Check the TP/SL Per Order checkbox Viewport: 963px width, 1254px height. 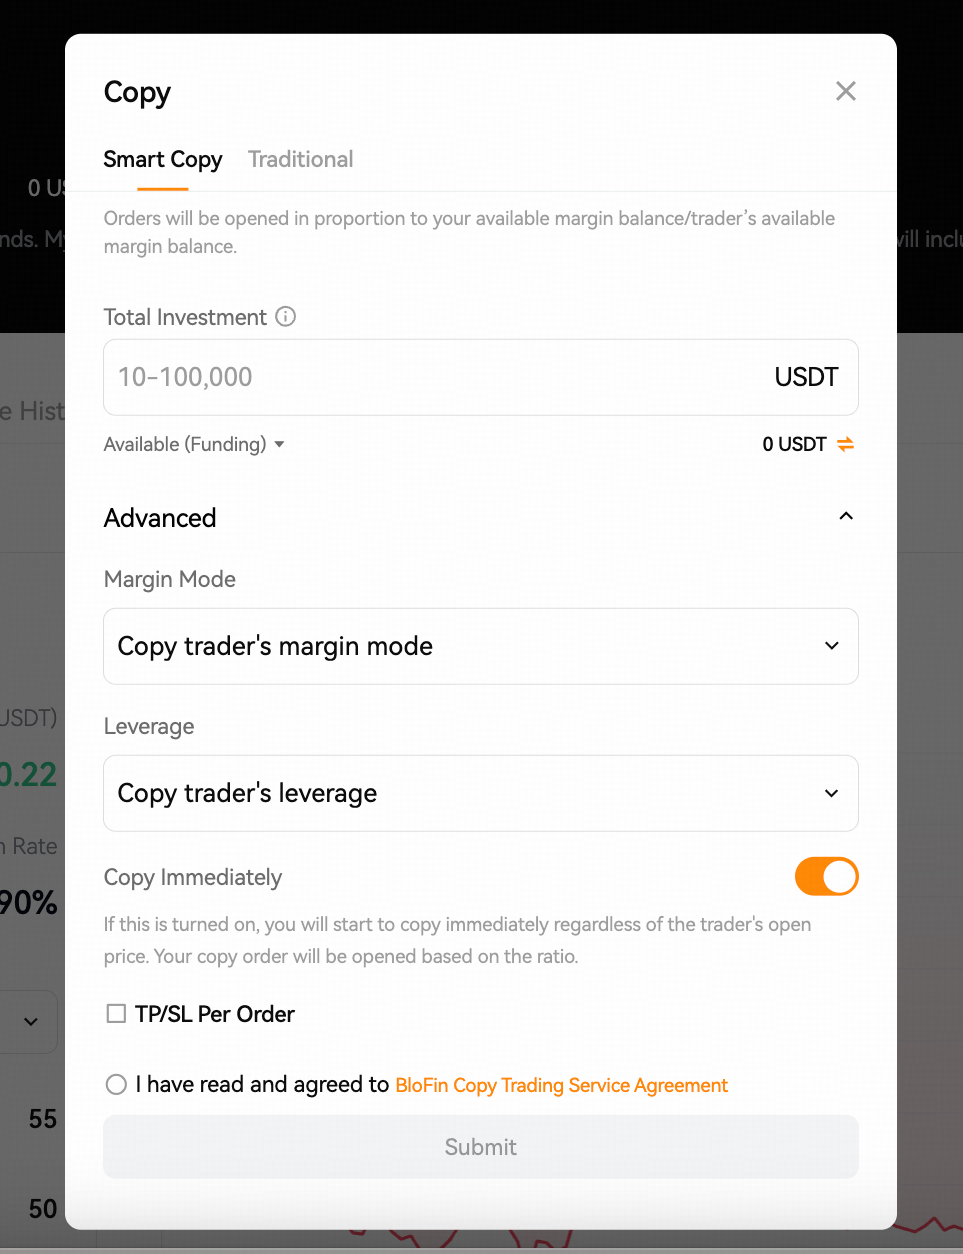click(117, 1014)
